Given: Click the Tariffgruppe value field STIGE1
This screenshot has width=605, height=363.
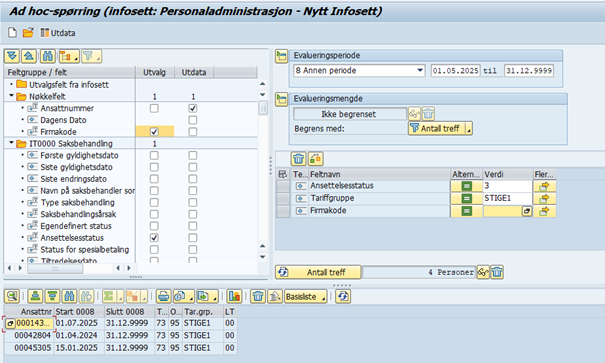Looking at the screenshot, I should coord(507,198).
